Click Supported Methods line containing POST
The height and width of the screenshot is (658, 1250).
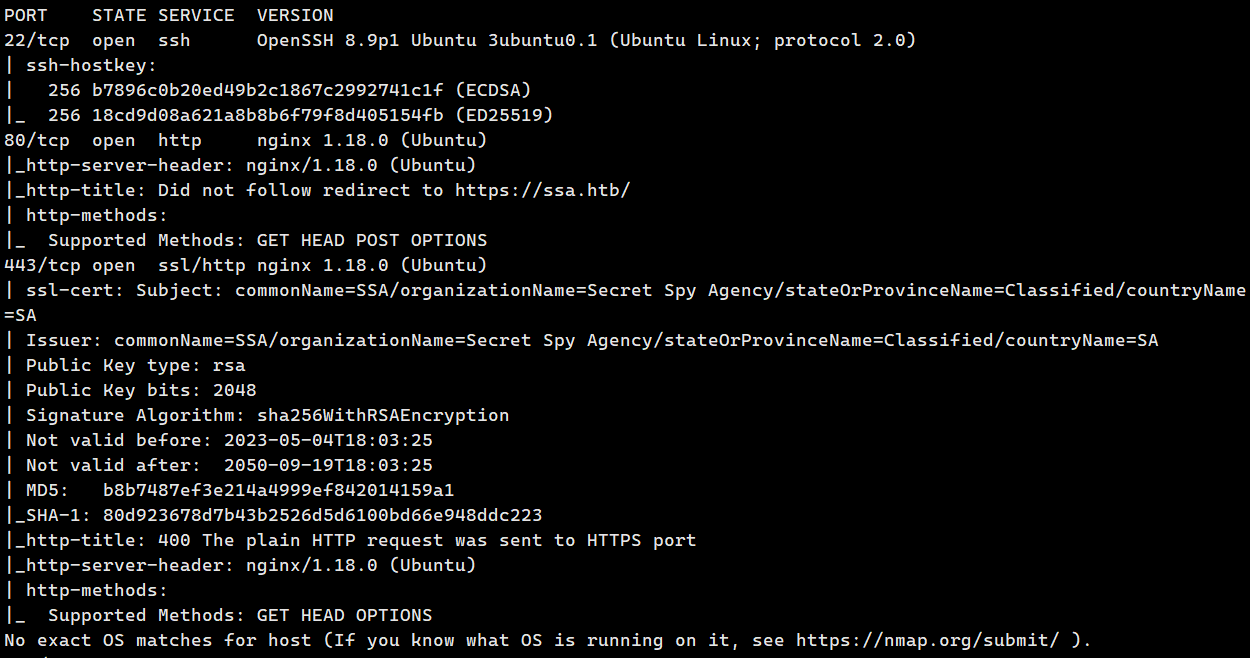click(267, 240)
